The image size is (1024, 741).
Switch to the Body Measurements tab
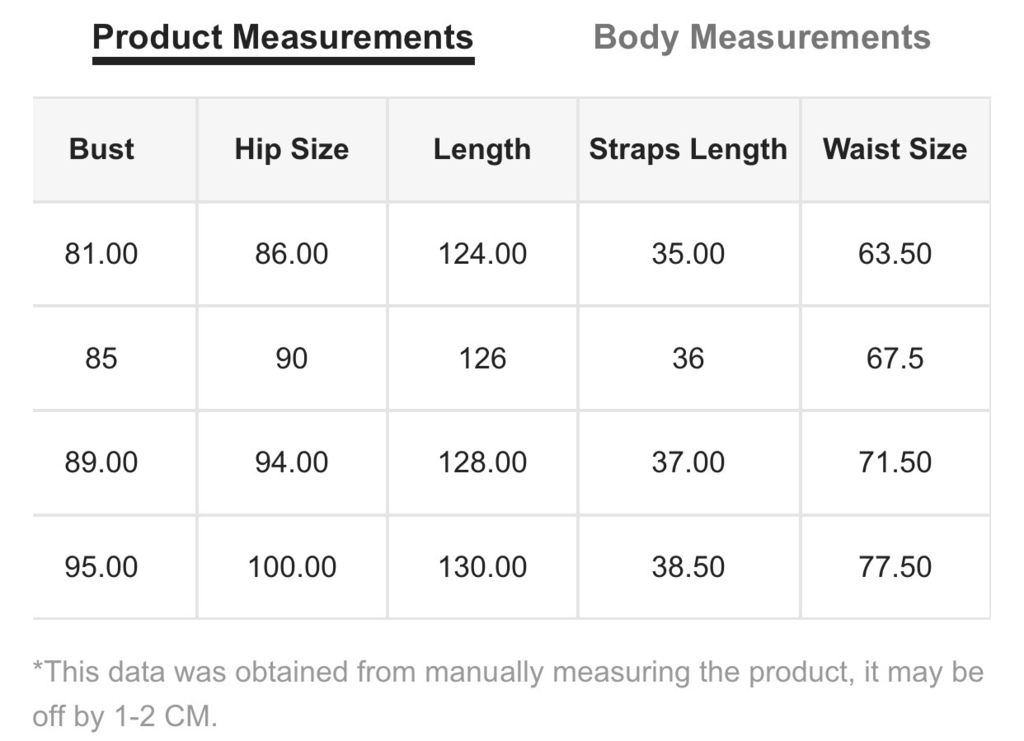click(x=761, y=37)
